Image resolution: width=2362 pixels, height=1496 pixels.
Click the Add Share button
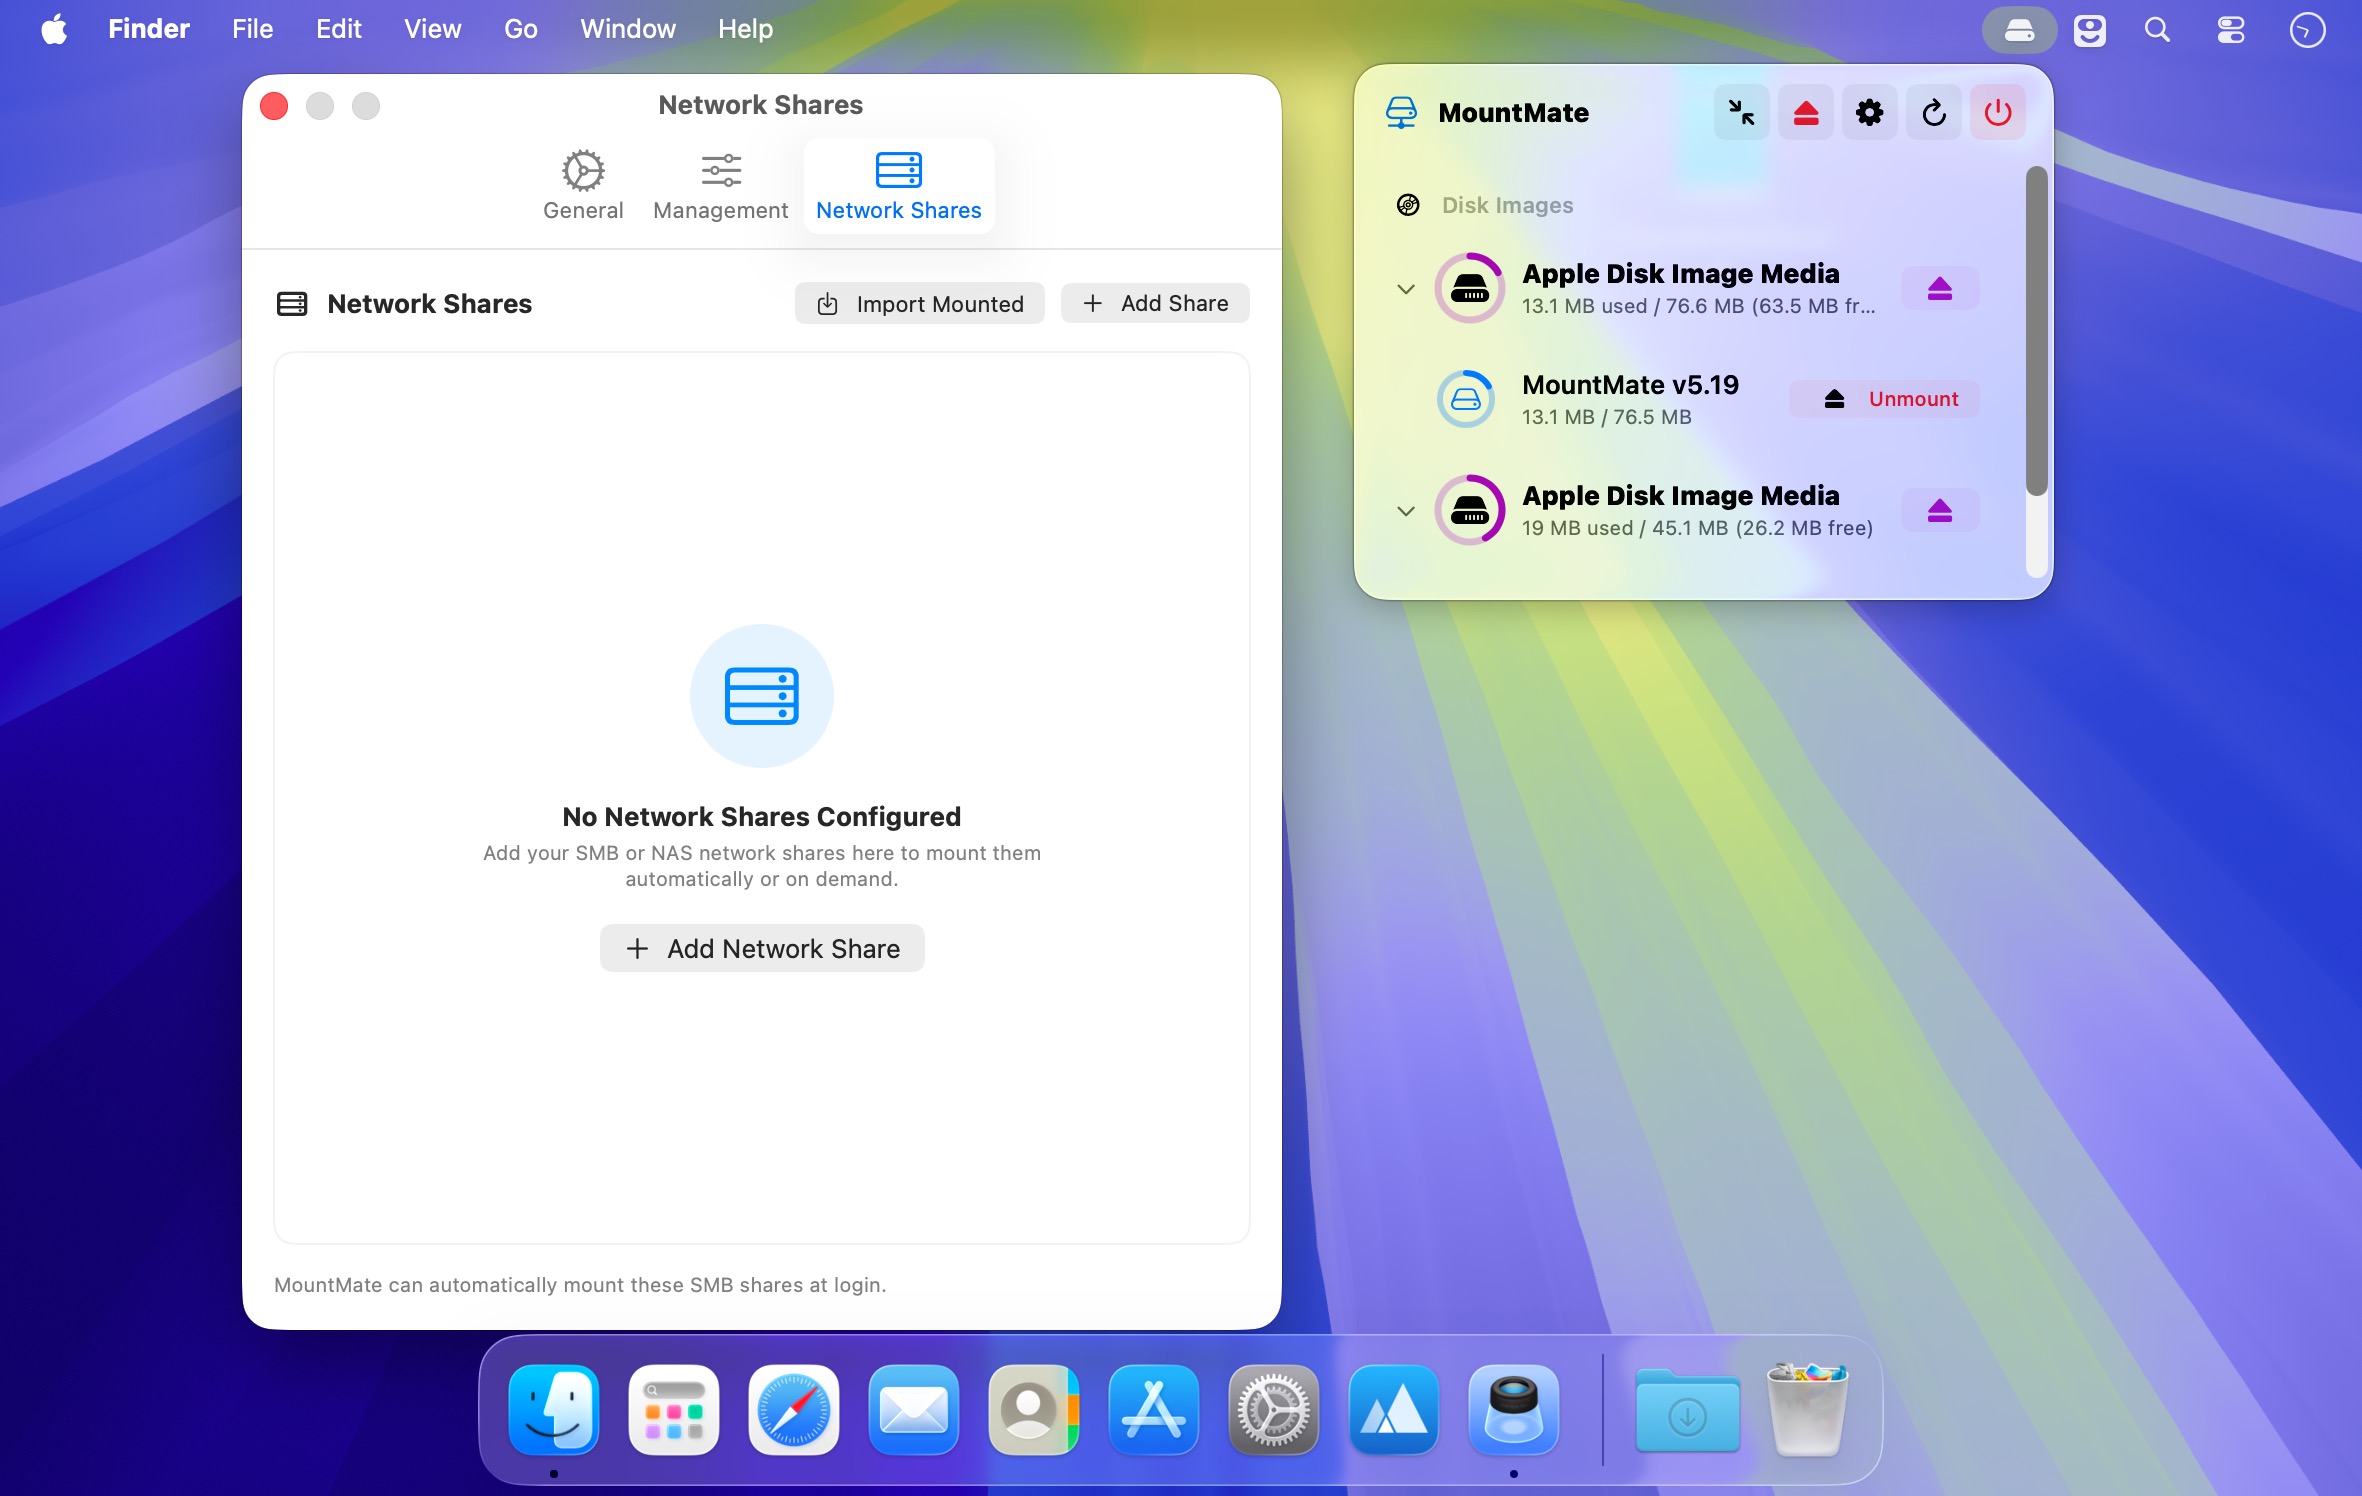[x=1155, y=304]
